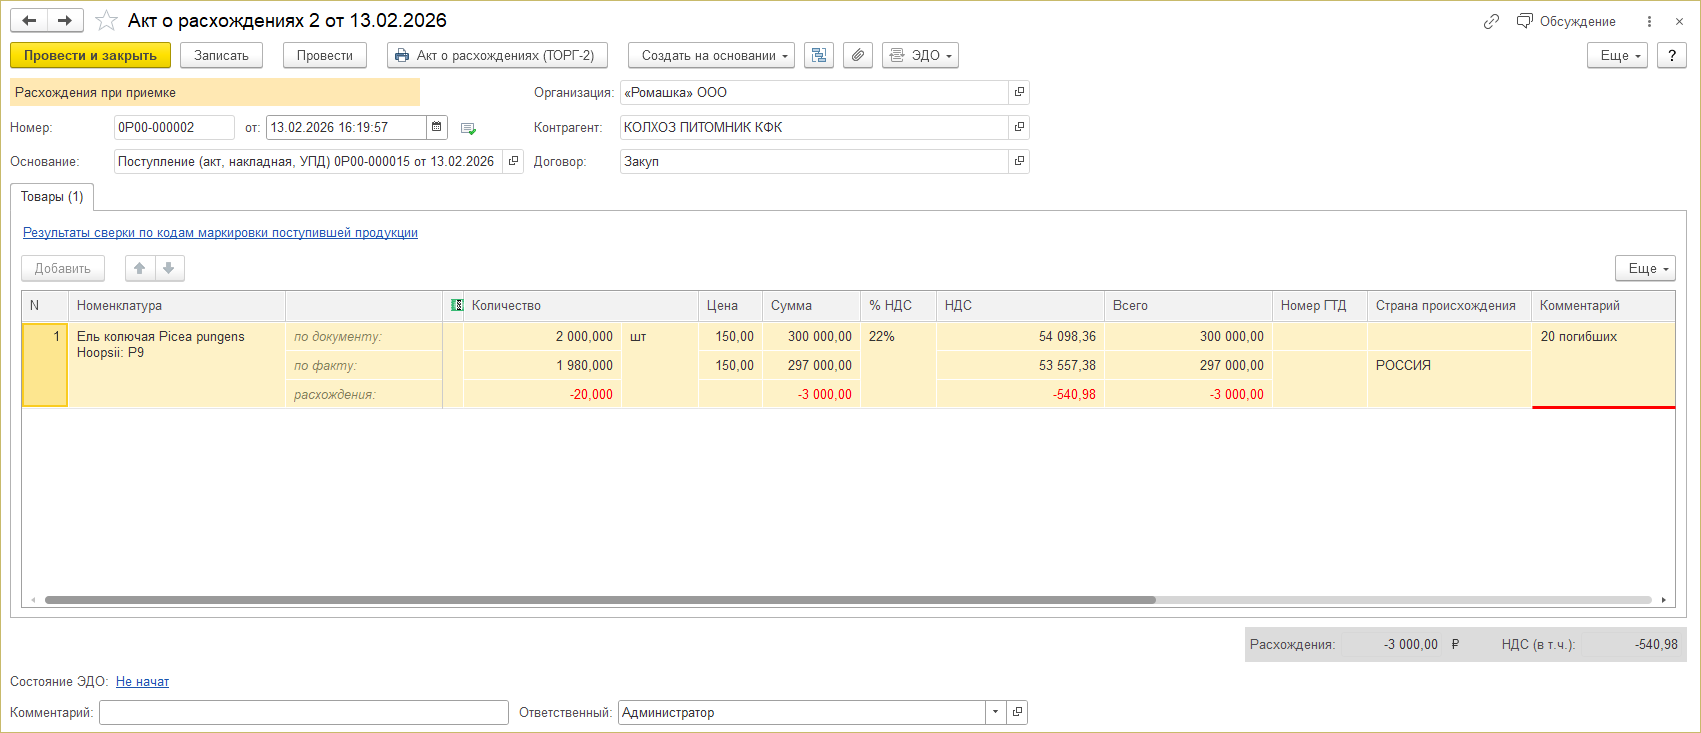Screen dimensions: 1701x733
Task: Open calendar picker for document date
Action: [437, 127]
